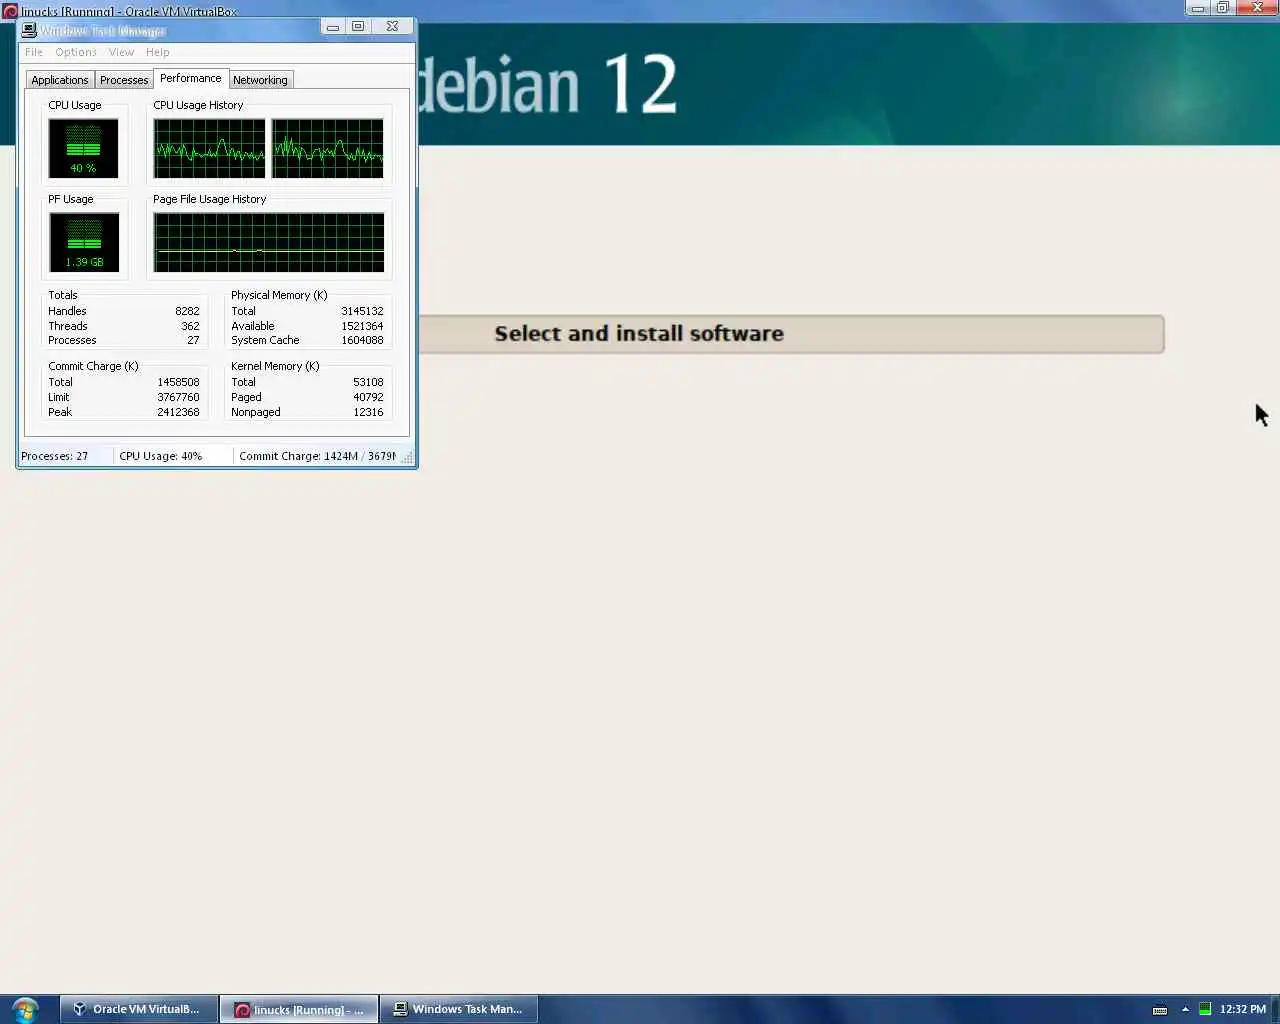Switch to Oracle VM VirtualBox taskbar button
Image resolution: width=1280 pixels, height=1024 pixels.
point(138,1009)
